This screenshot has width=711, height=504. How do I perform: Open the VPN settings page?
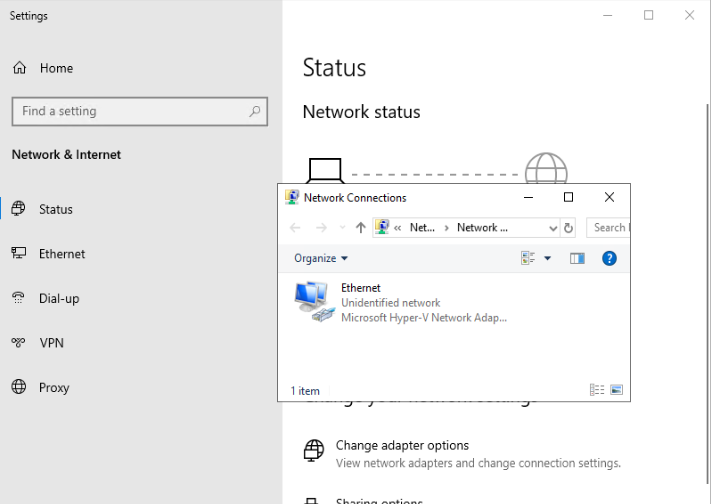pyautogui.click(x=51, y=343)
